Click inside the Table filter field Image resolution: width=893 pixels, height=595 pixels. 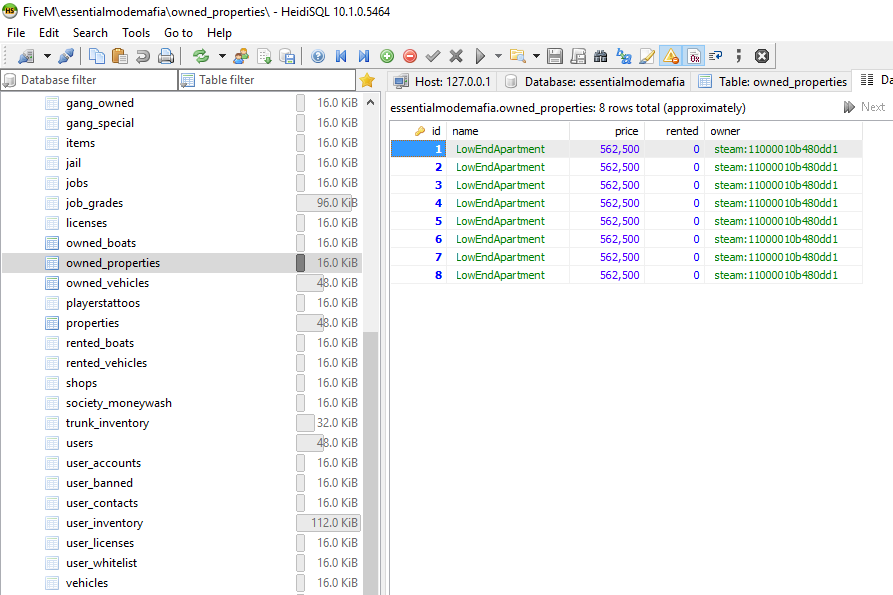[267, 80]
